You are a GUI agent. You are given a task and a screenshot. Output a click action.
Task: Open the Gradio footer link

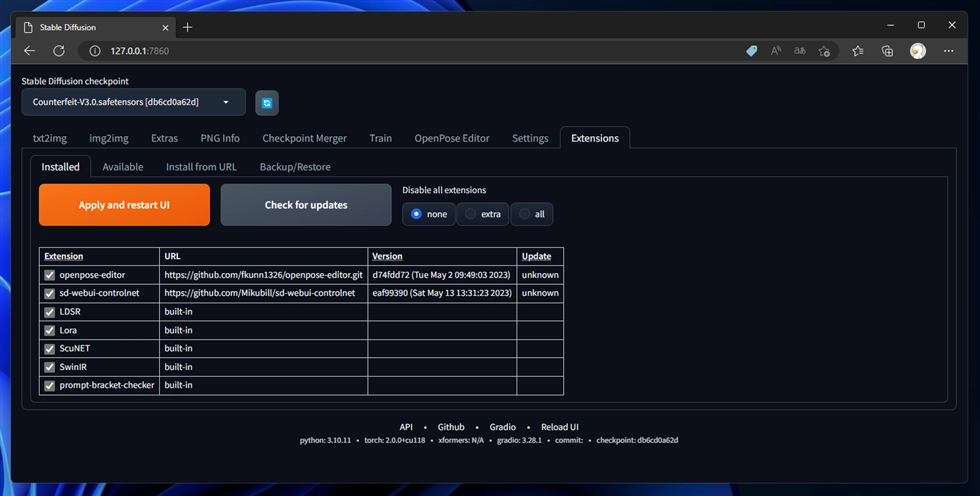[x=502, y=427]
